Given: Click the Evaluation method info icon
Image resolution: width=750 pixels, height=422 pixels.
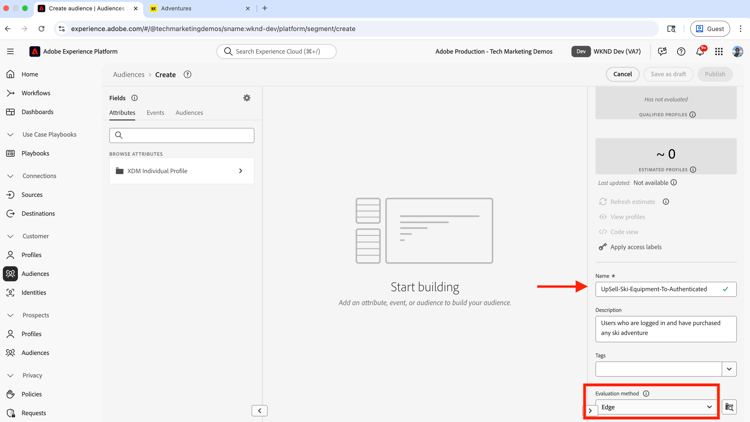Looking at the screenshot, I should point(646,393).
